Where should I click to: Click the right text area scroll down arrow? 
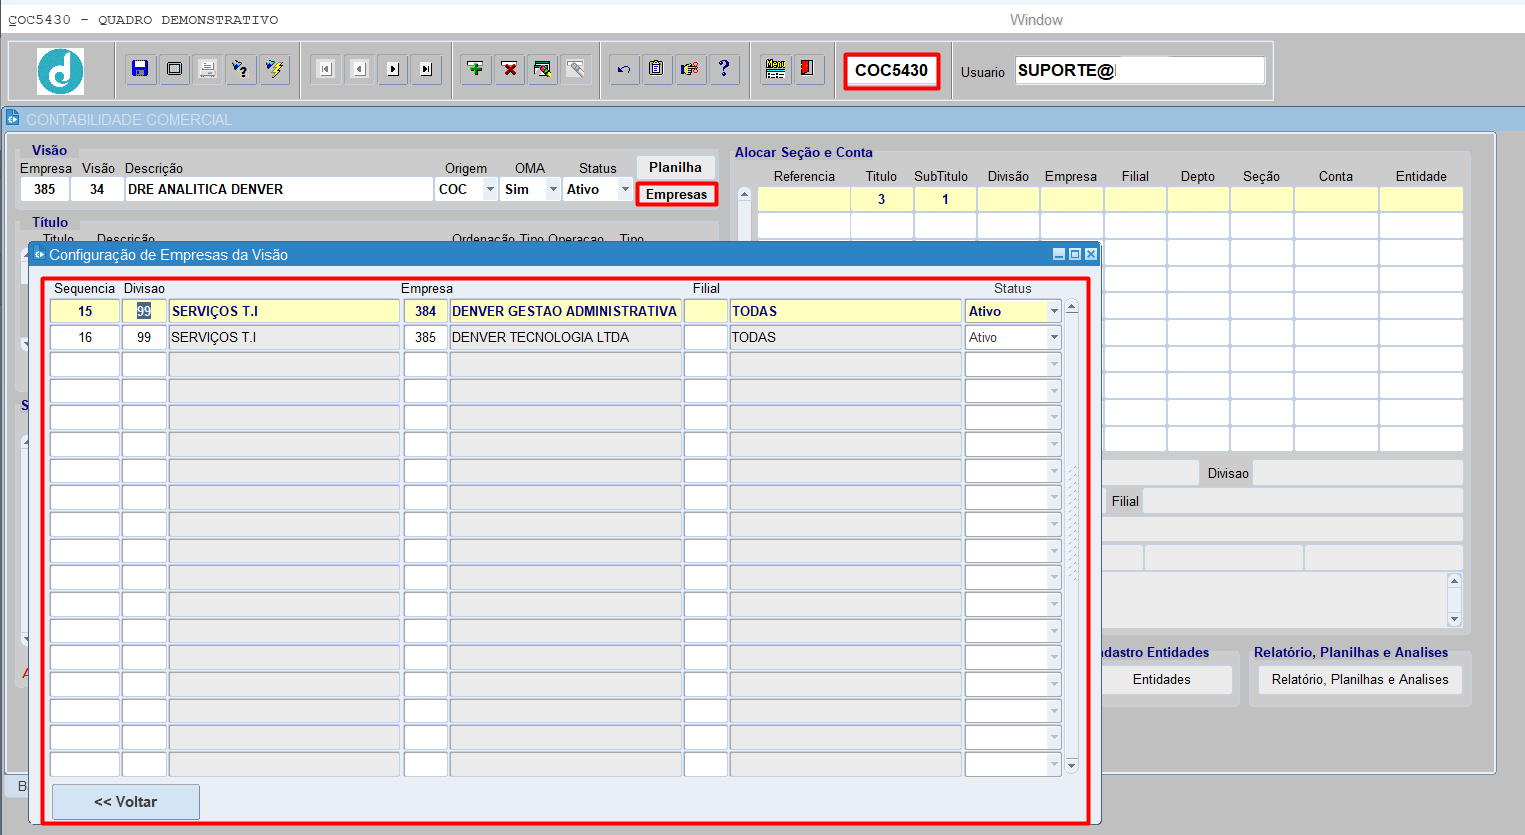point(1455,619)
